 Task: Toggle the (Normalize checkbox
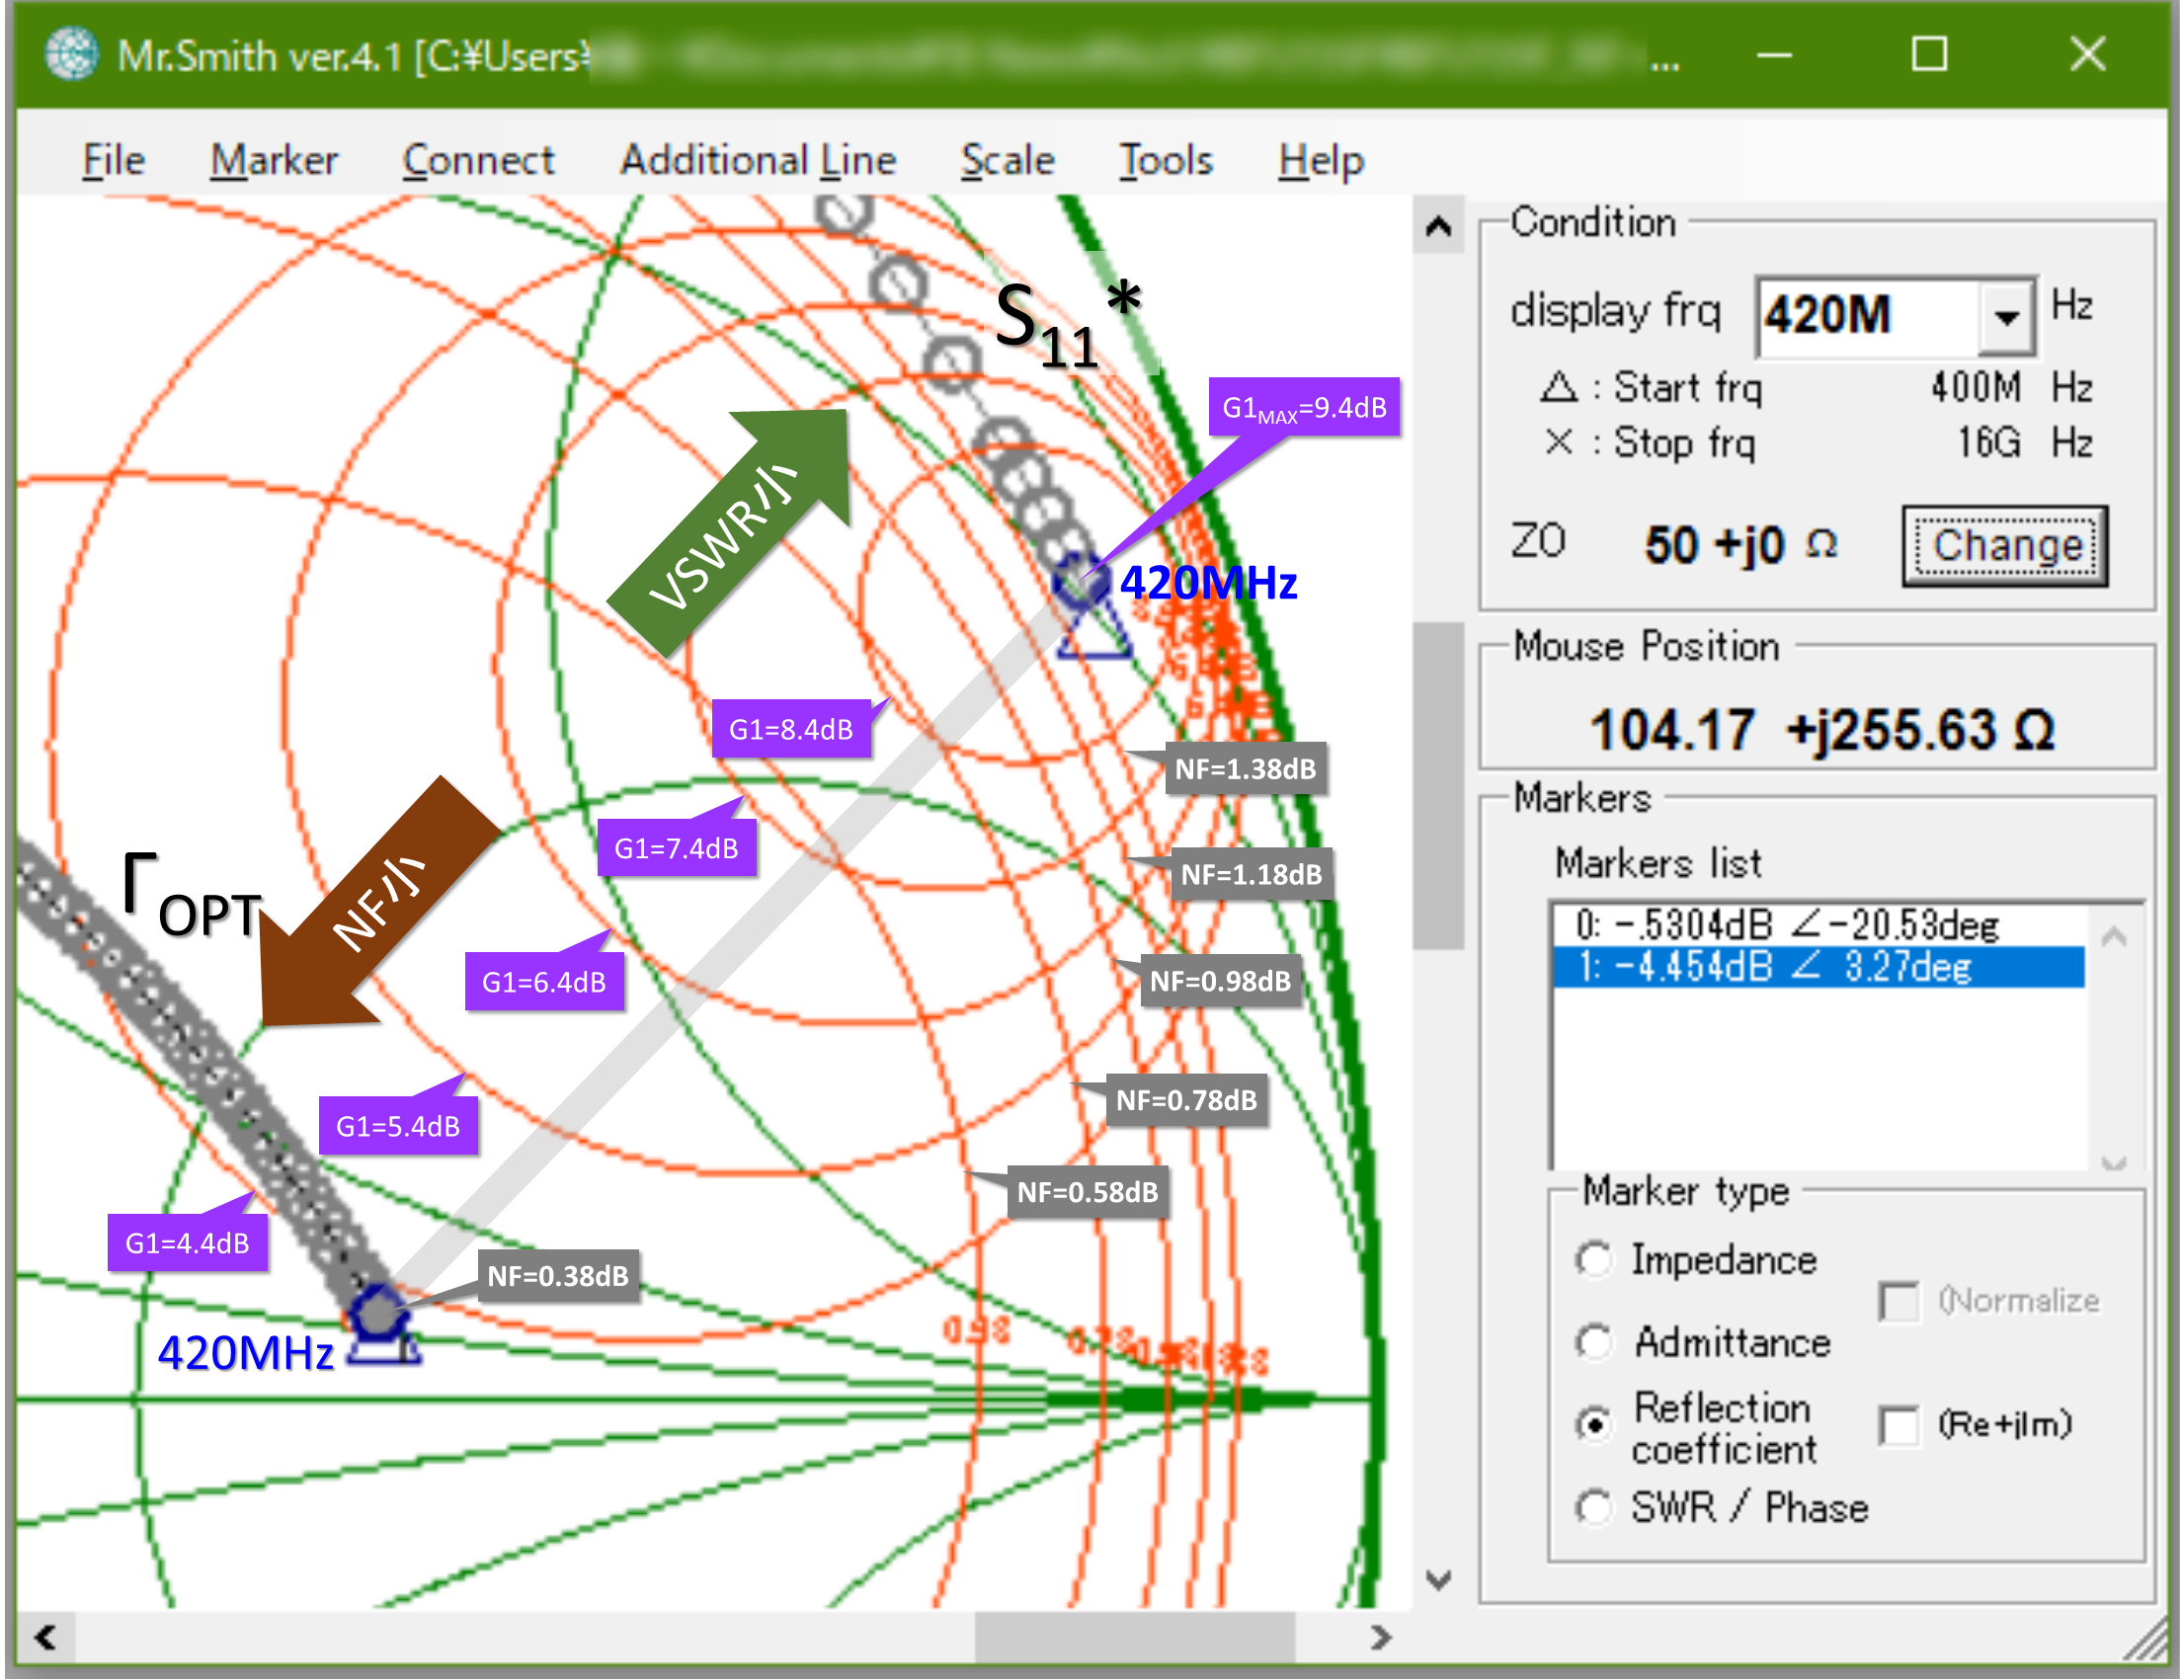pos(1898,1301)
